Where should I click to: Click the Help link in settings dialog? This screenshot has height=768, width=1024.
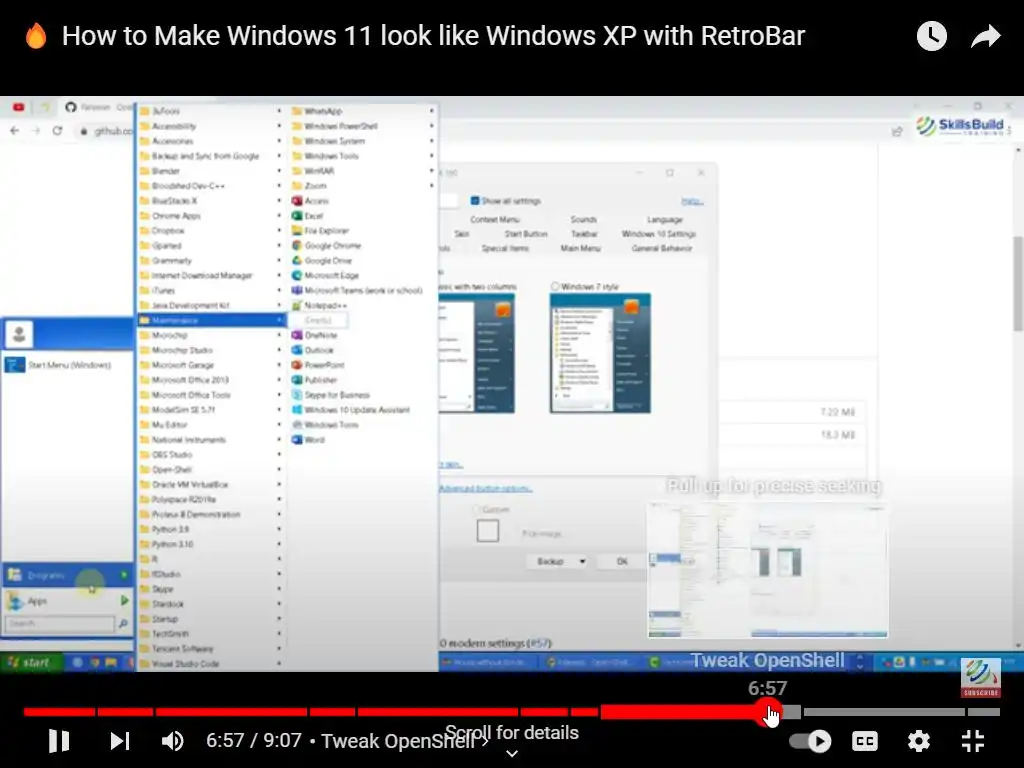(692, 201)
